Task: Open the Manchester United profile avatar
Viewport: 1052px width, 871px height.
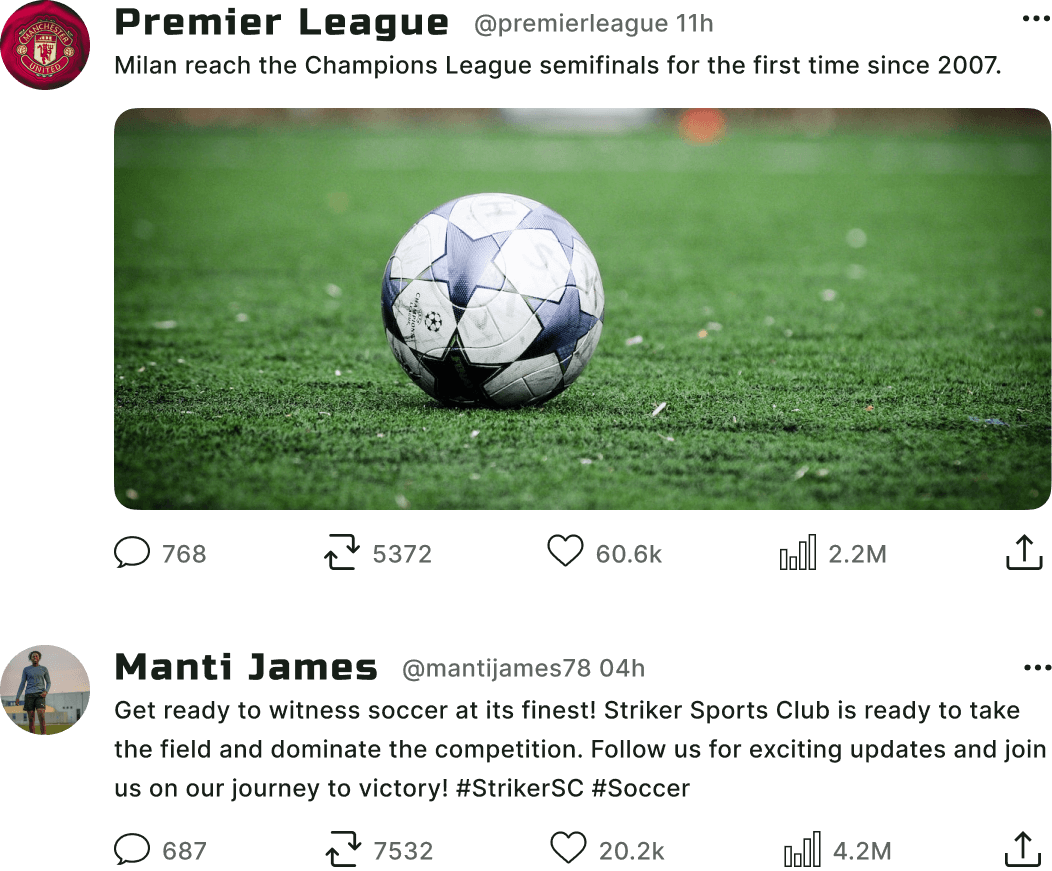Action: click(45, 45)
